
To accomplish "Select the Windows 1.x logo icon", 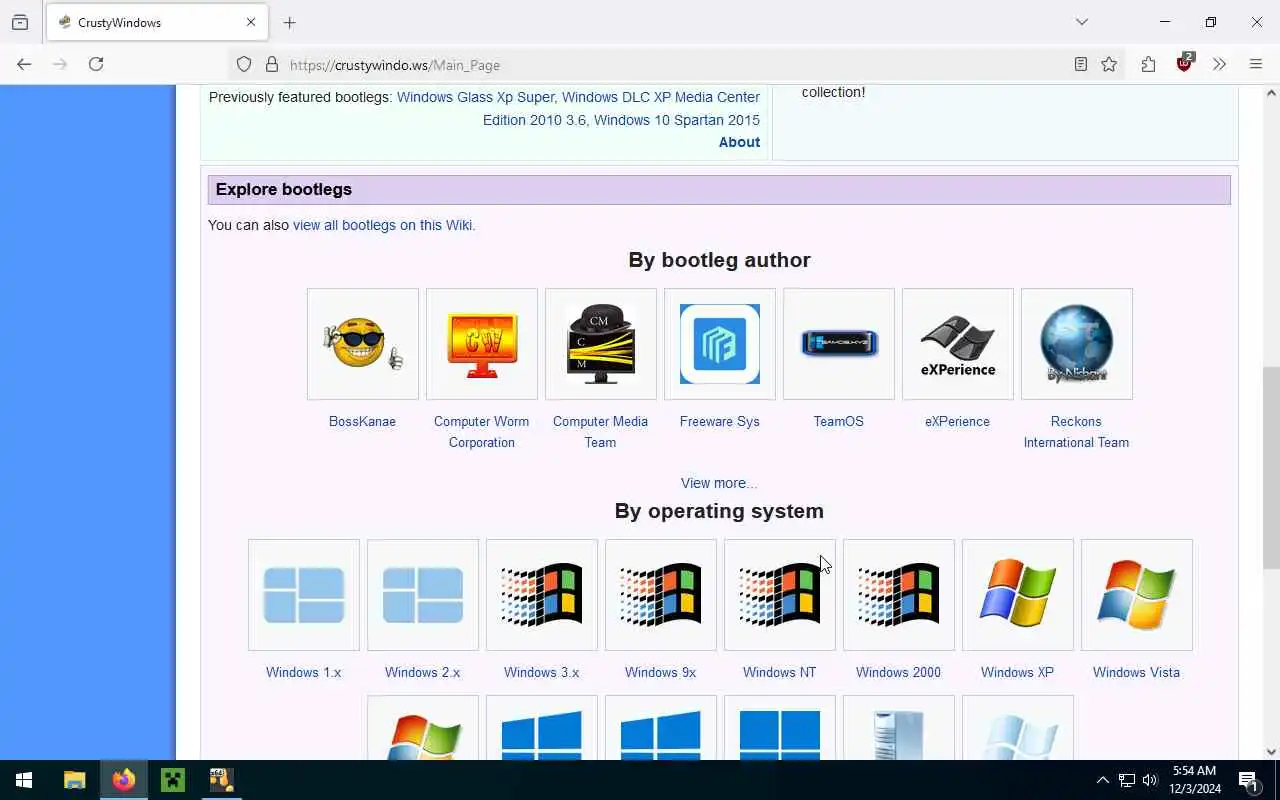I will click(x=304, y=595).
